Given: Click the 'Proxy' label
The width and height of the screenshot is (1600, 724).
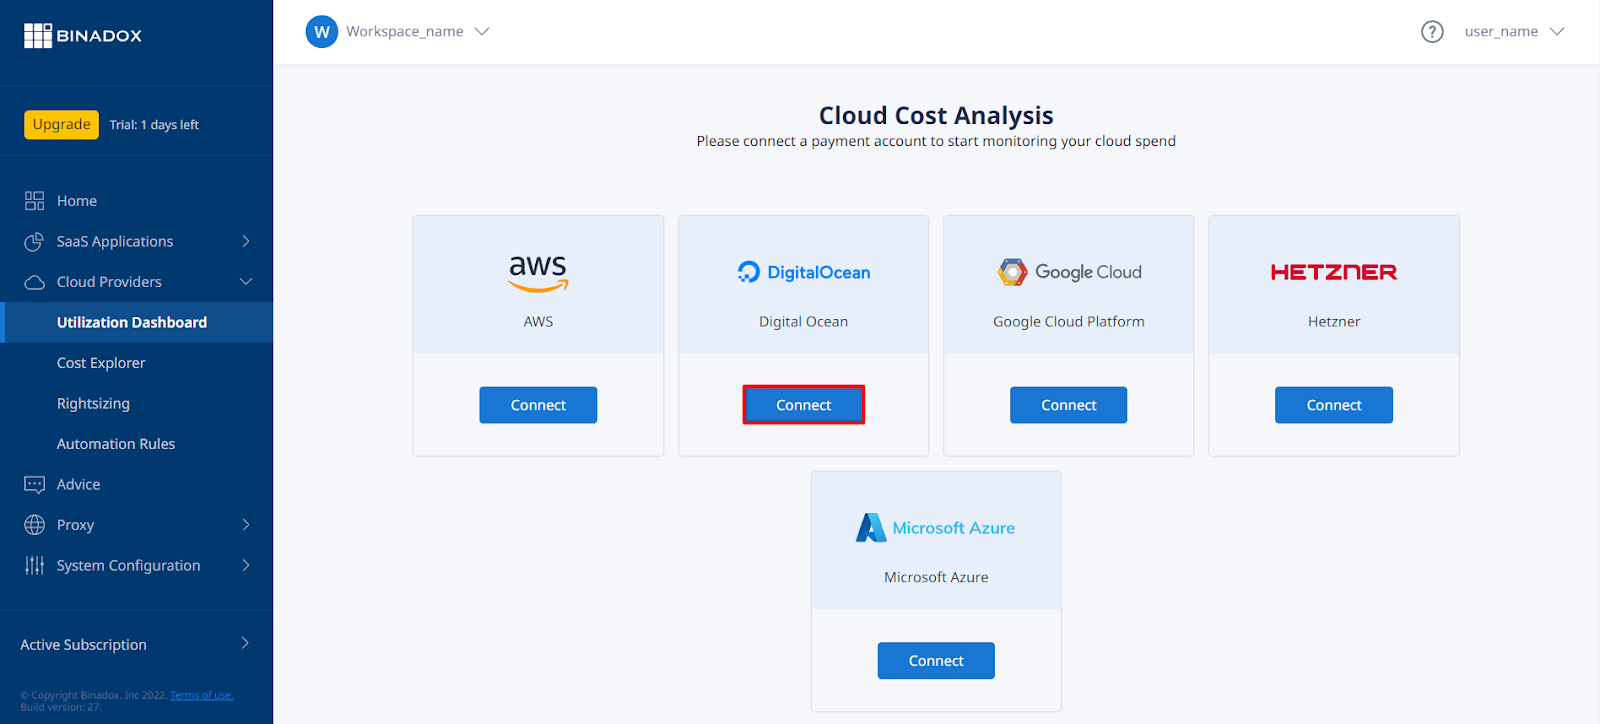Looking at the screenshot, I should [x=76, y=526].
